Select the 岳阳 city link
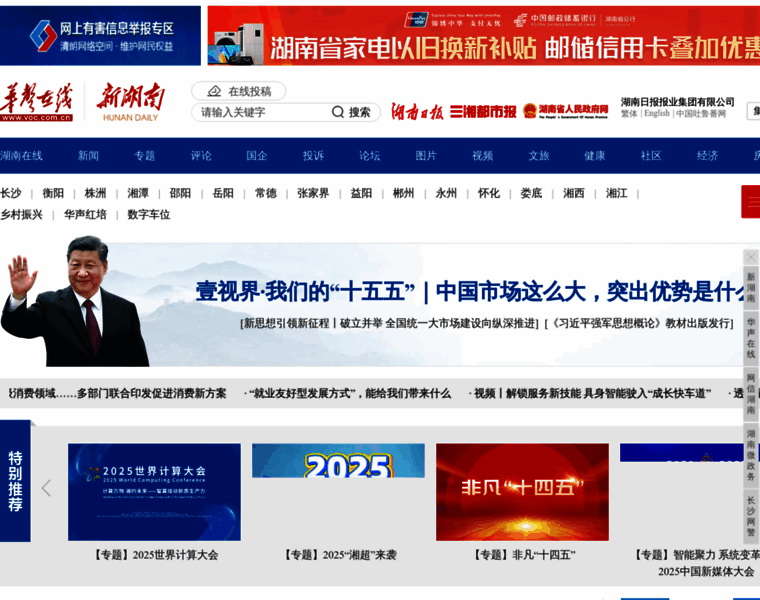This screenshot has height=600, width=760. click(223, 193)
